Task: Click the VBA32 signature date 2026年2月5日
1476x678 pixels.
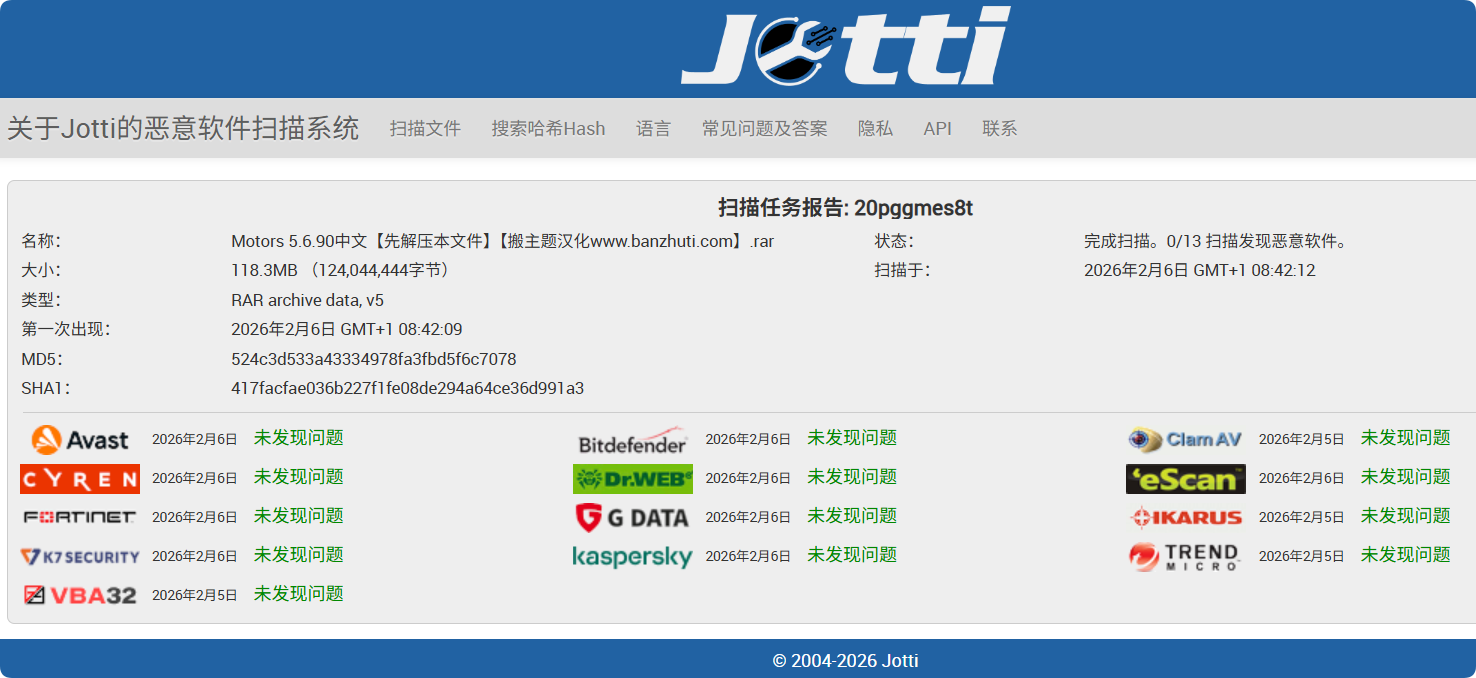Action: (195, 595)
